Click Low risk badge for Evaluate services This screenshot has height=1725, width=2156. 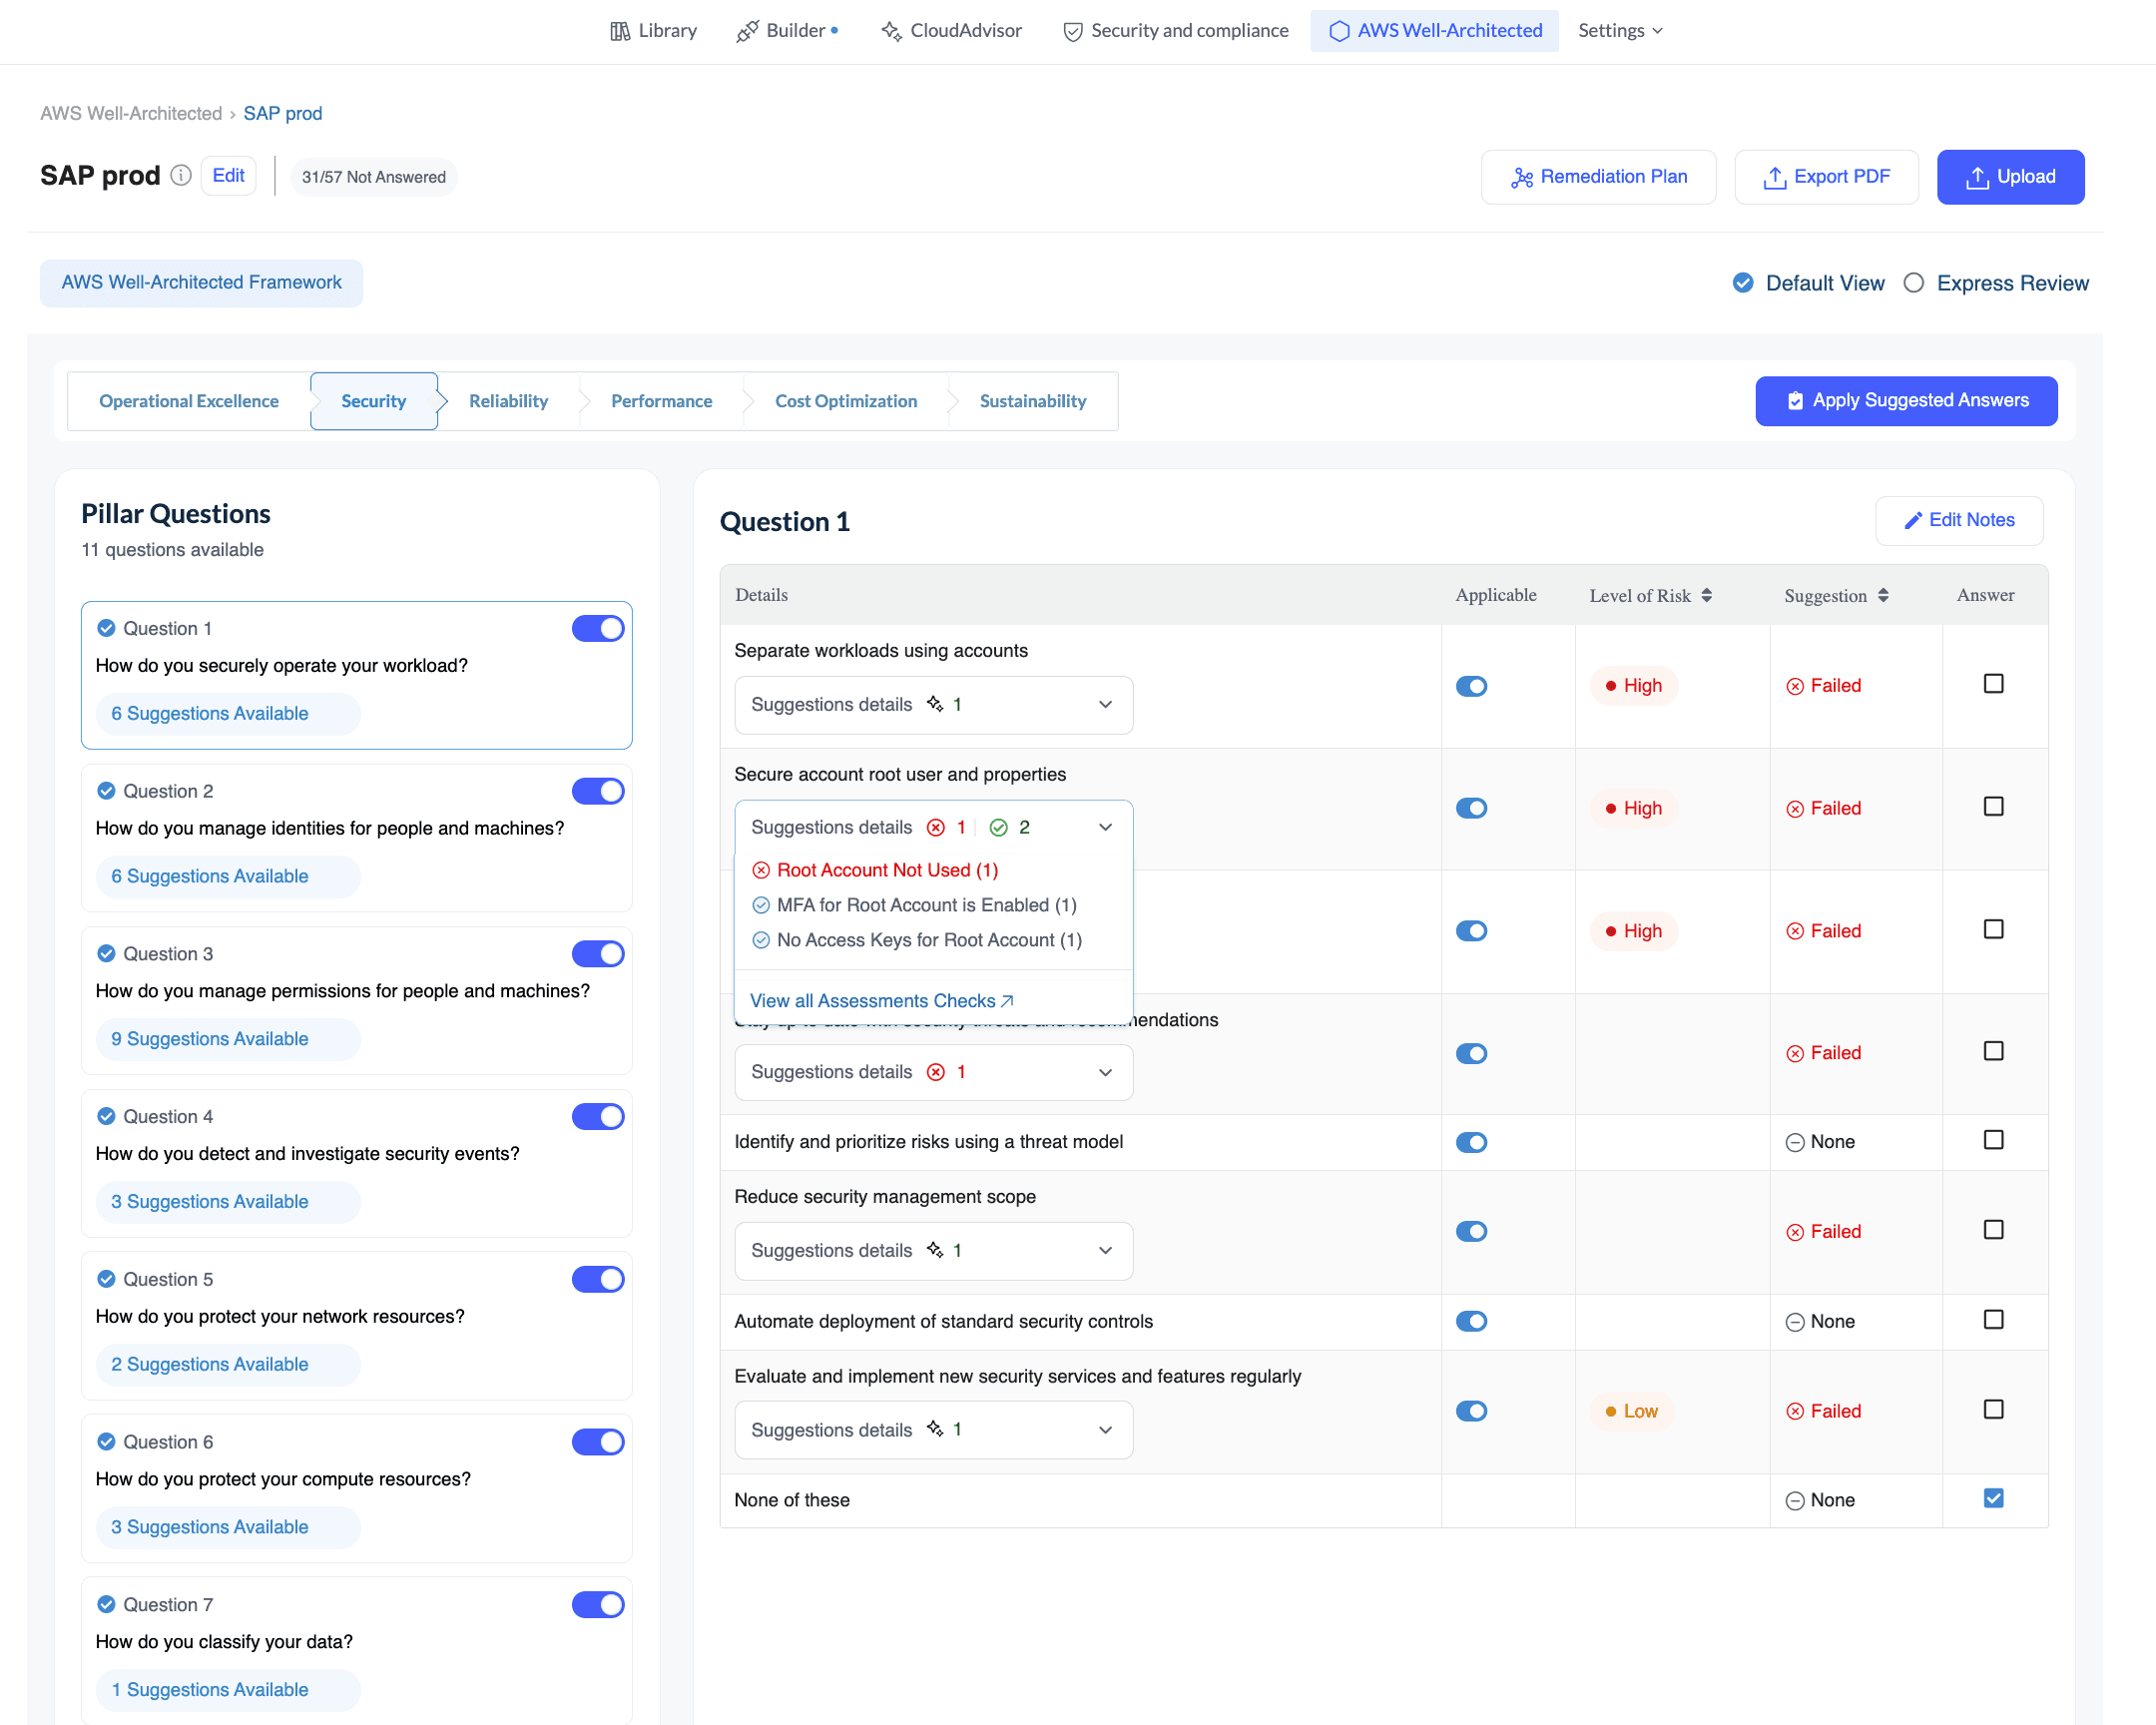pyautogui.click(x=1631, y=1411)
